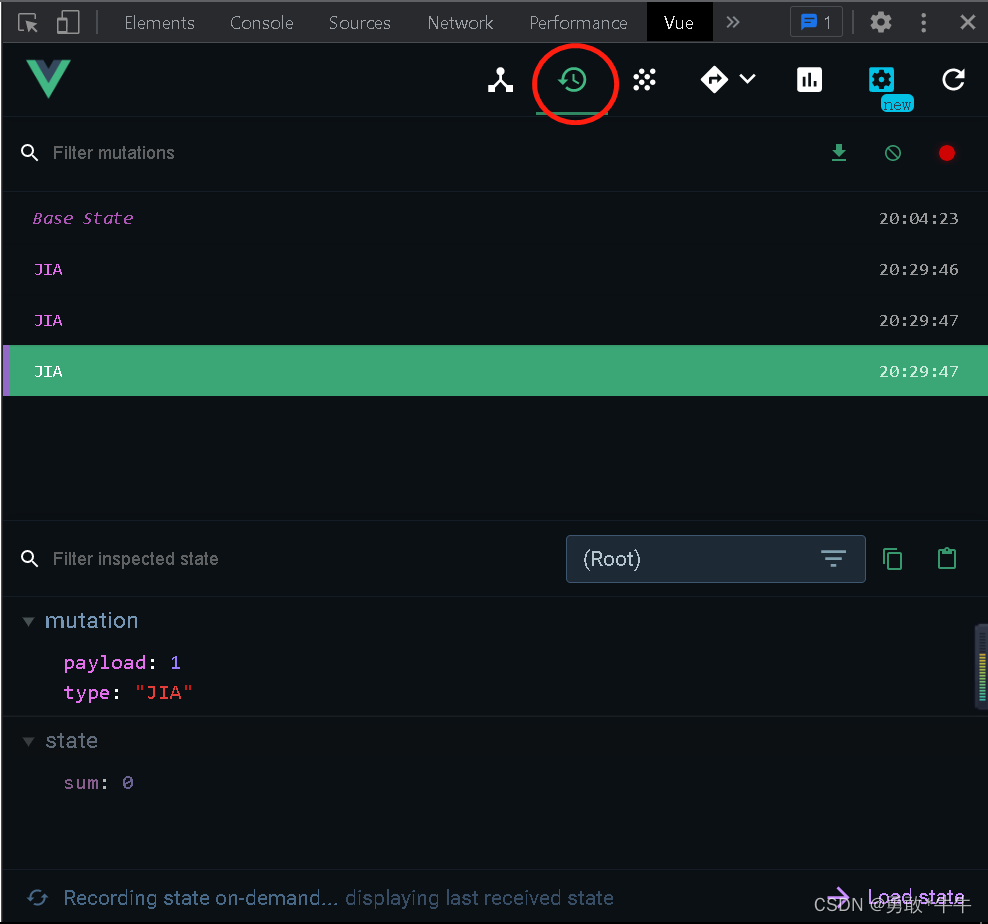
Task: Select the Base State entry
Action: pyautogui.click(x=83, y=218)
